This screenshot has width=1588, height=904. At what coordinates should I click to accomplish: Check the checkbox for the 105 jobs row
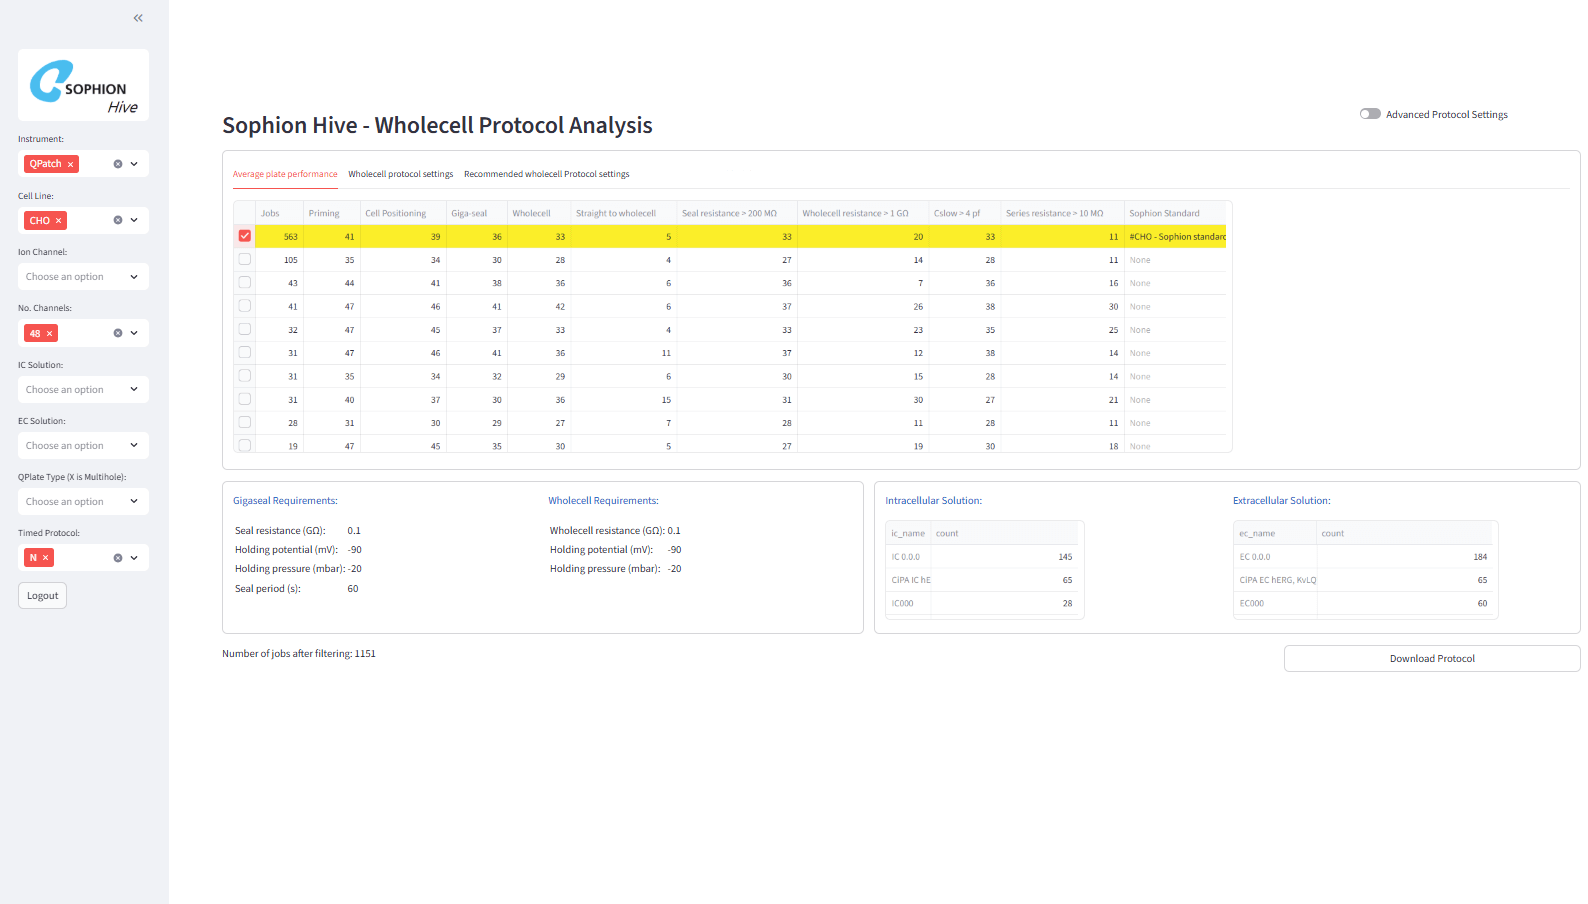[245, 259]
